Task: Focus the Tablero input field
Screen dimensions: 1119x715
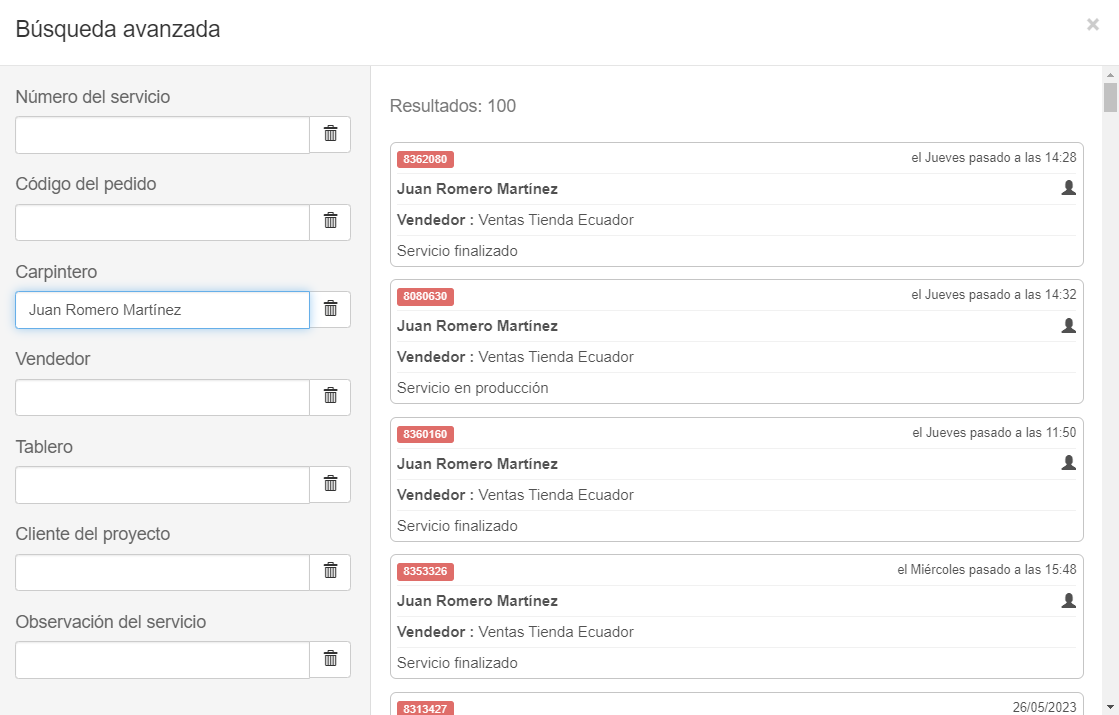Action: [x=162, y=485]
